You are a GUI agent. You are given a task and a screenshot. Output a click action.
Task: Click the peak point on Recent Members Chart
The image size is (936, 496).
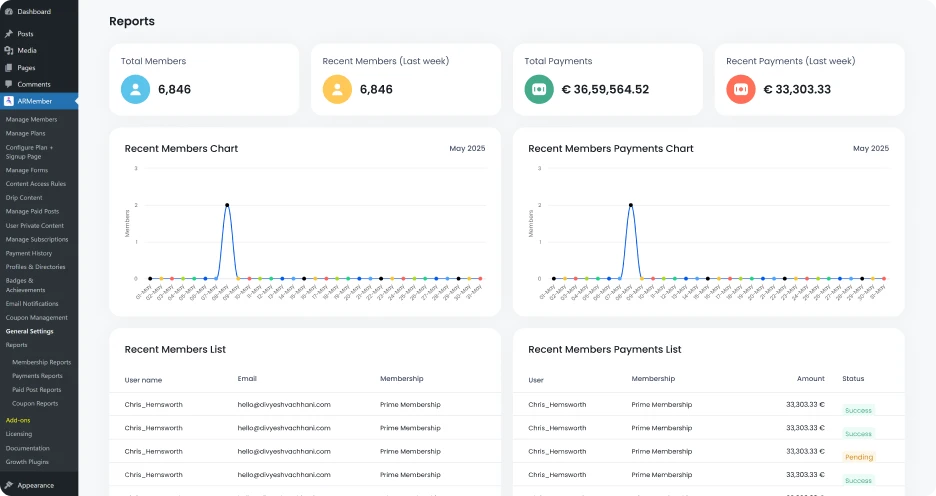[227, 205]
